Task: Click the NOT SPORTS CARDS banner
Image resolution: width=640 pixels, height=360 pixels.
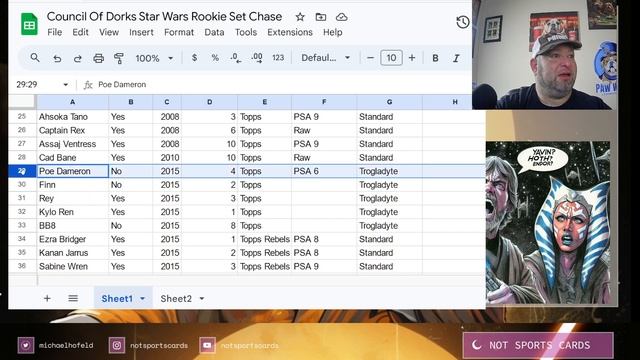Action: pos(538,345)
